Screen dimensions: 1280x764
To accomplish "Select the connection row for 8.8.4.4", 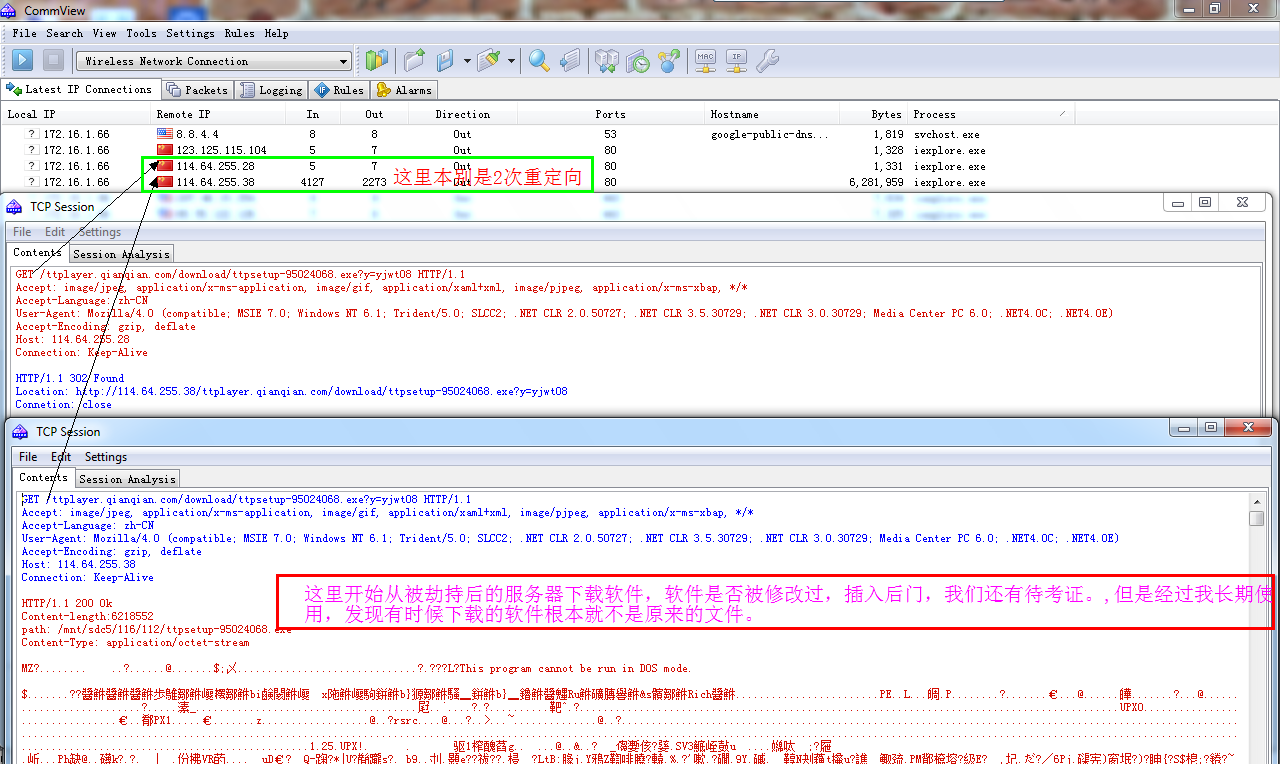I will tap(538, 134).
